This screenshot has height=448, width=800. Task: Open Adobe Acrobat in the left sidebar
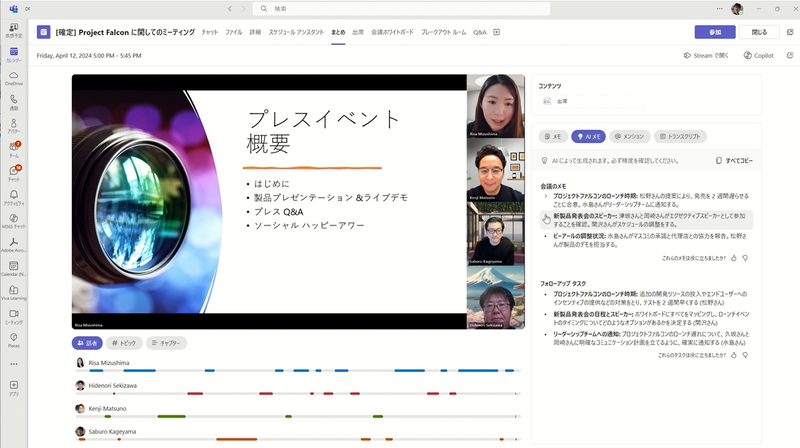[14, 245]
